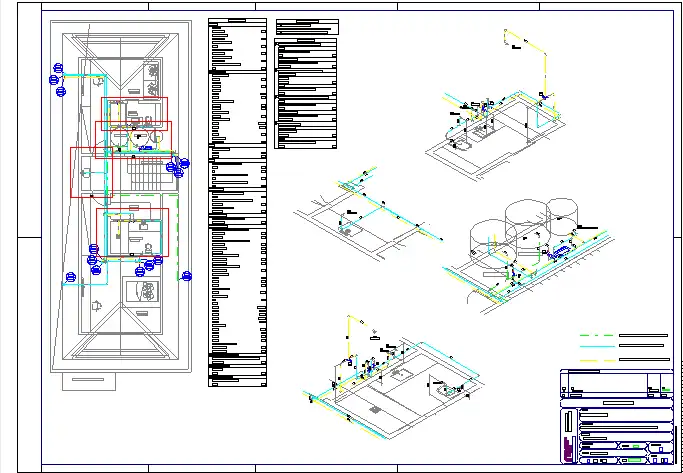This screenshot has height=473, width=683.
Task: Select the lowest red callout rectangle
Action: [x=132, y=233]
